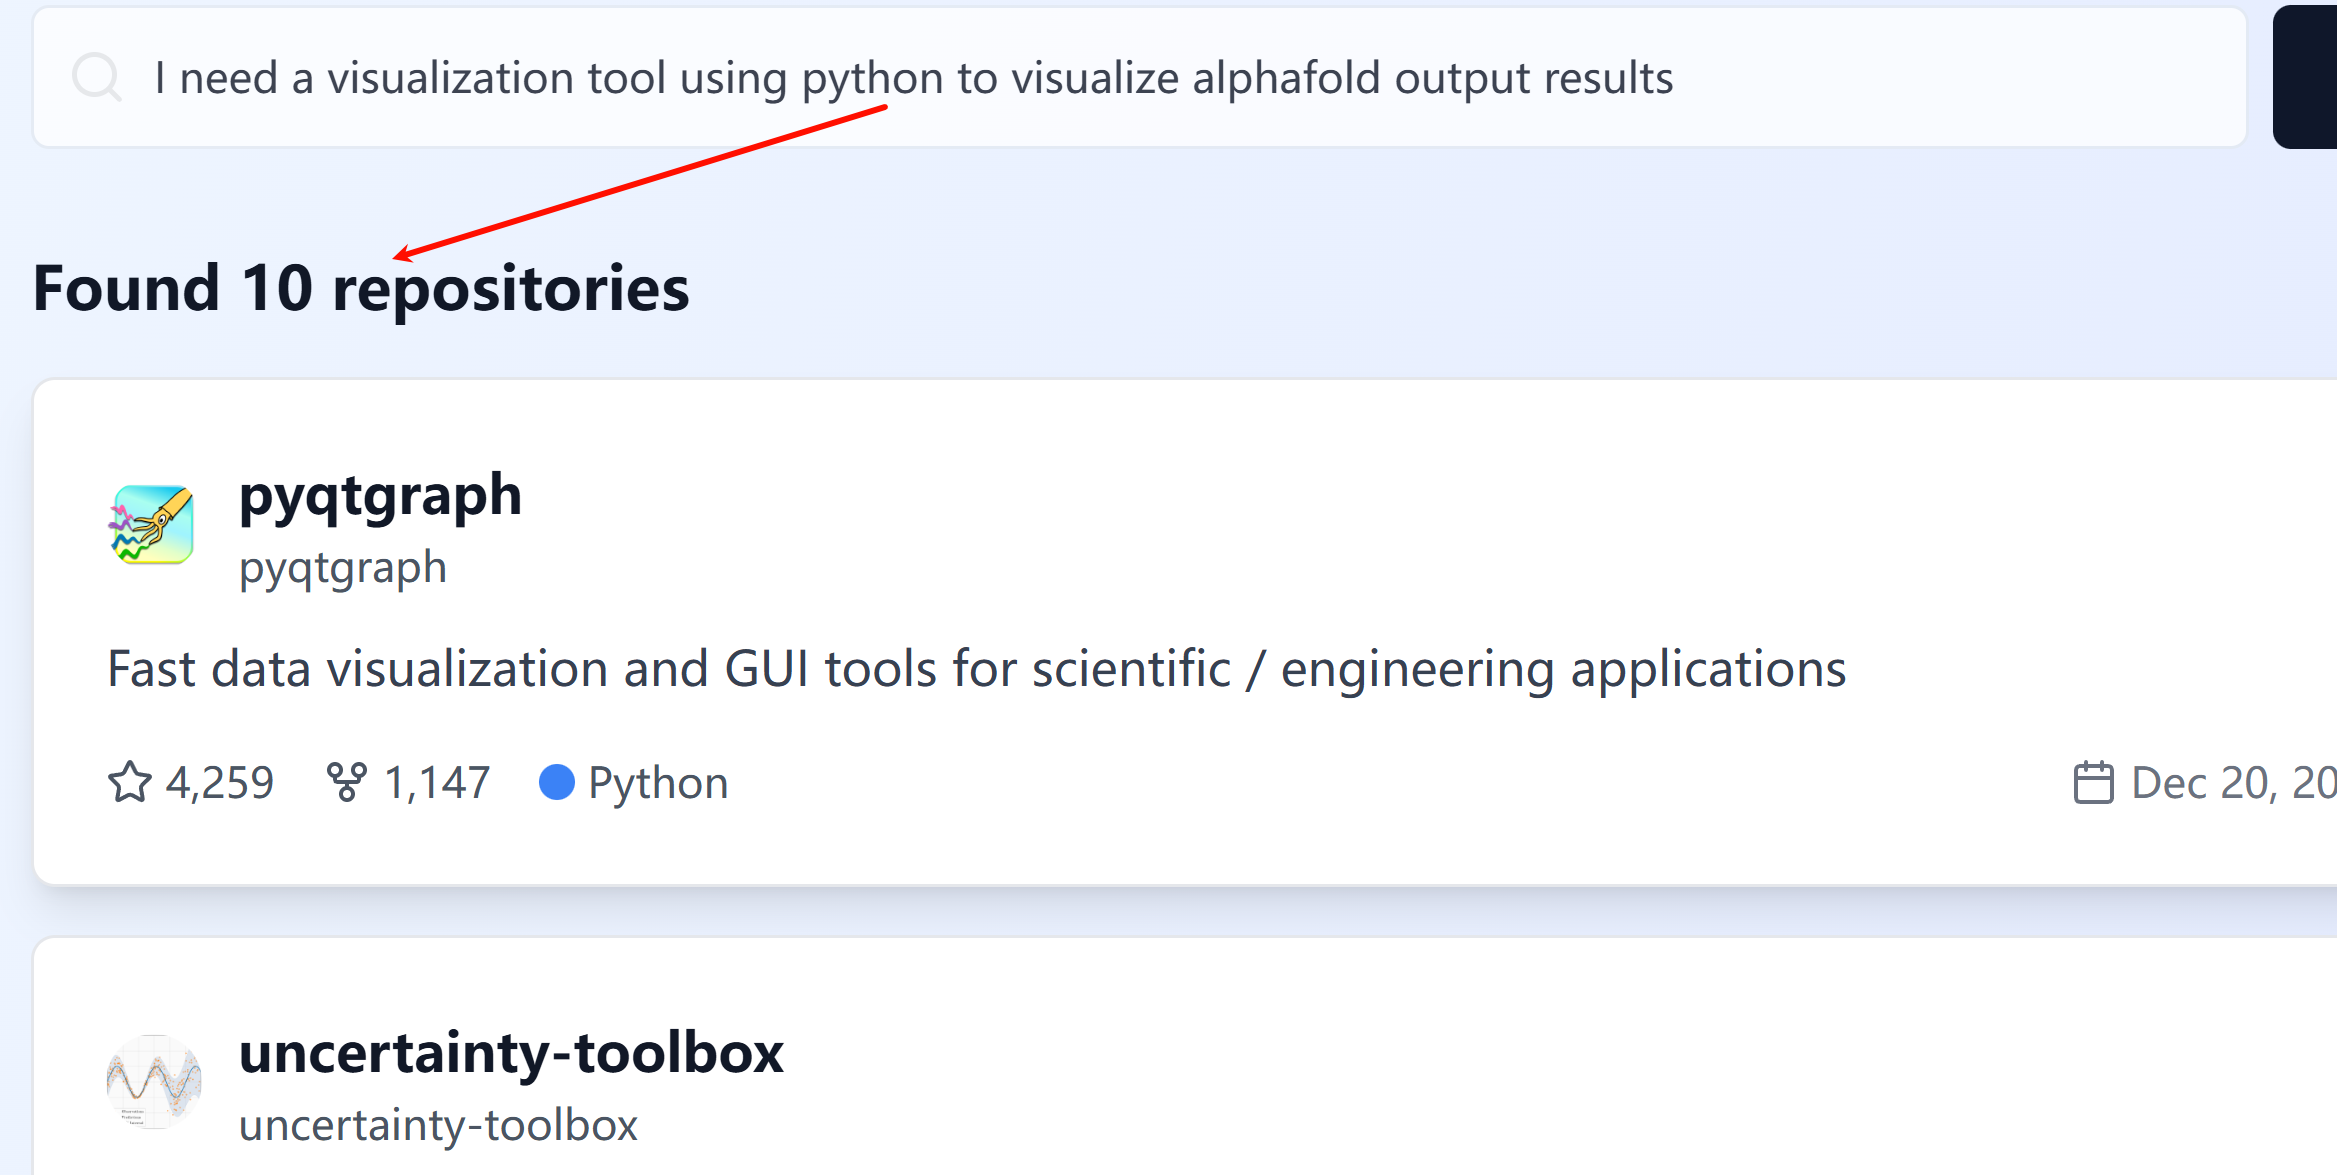Click the pyqtgraph squid logo avatar

[x=152, y=525]
